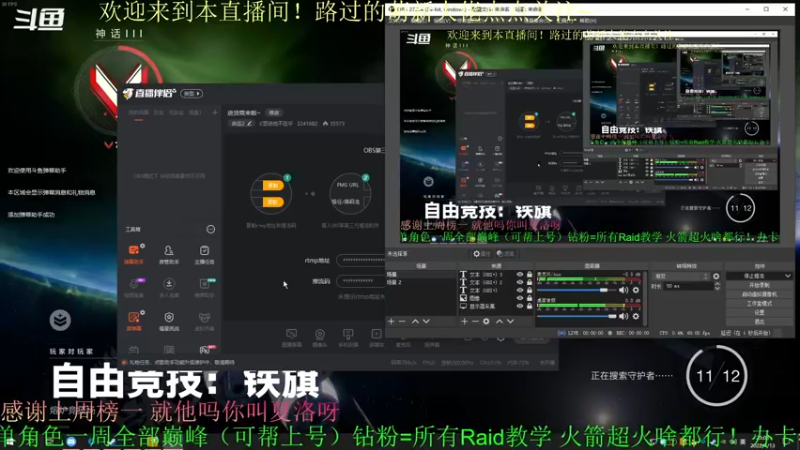Image resolution: width=800 pixels, height=450 pixels.
Task: Move selected source up in OBS sources panel
Action: click(499, 321)
